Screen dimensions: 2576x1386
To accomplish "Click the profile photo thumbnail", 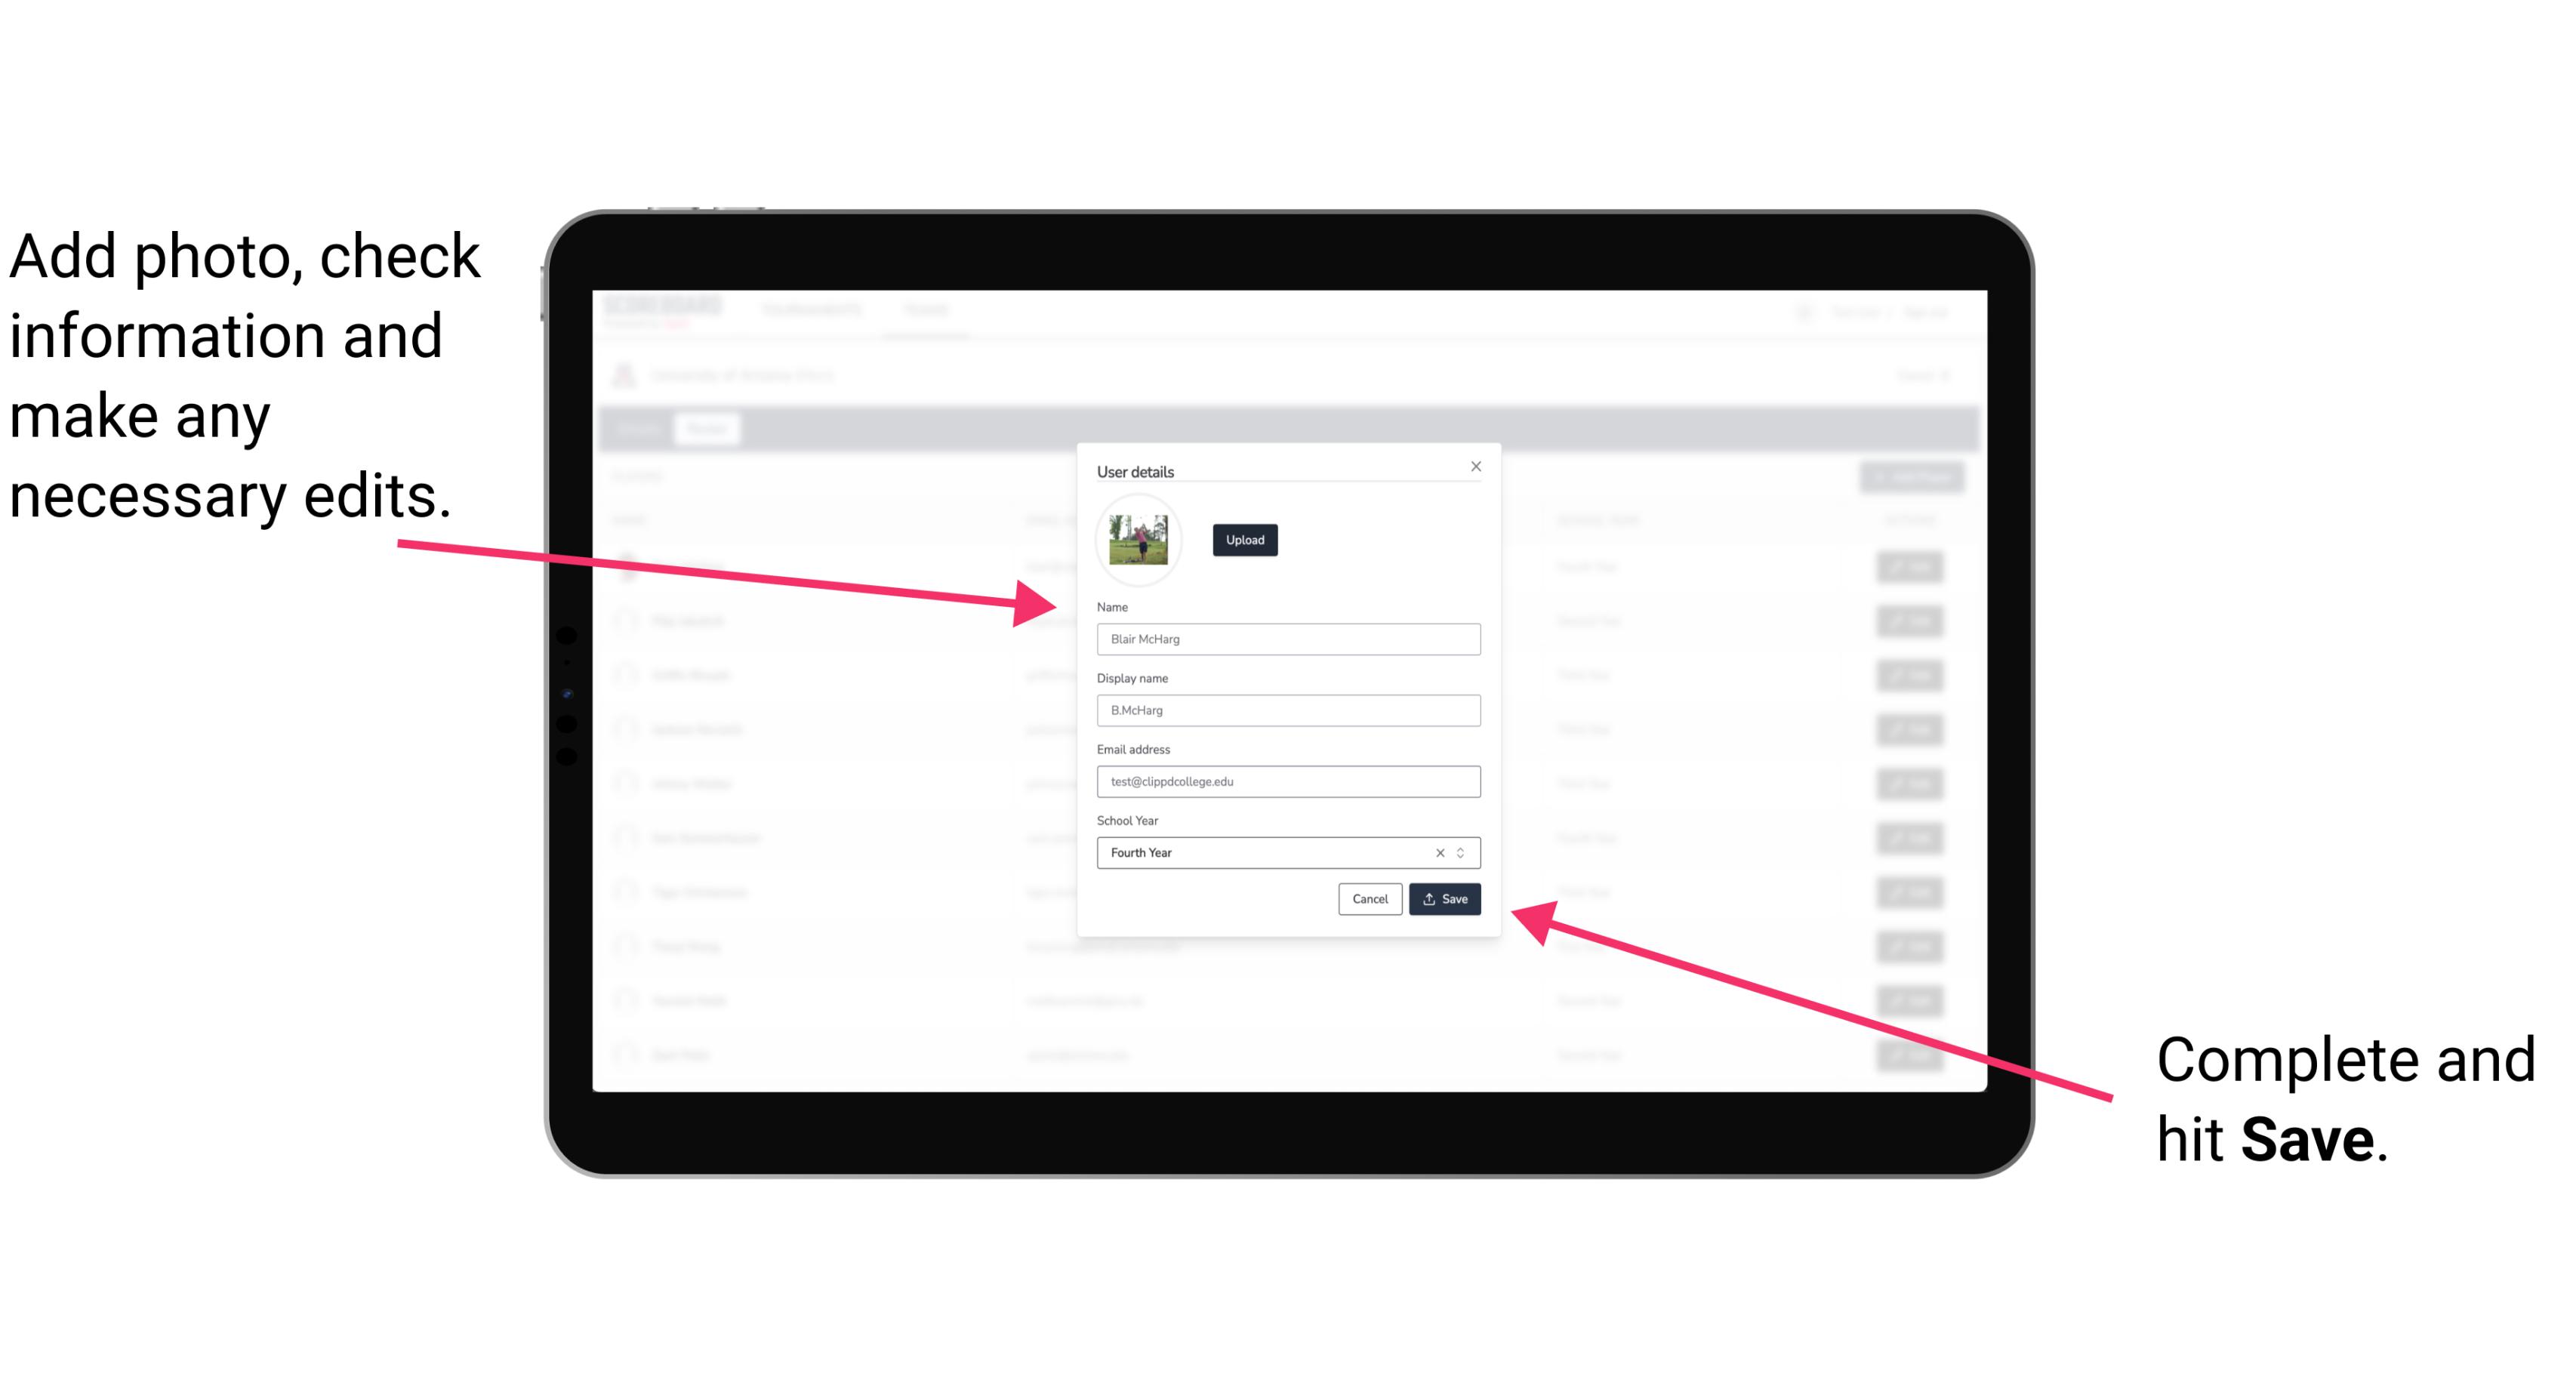I will coord(1139,540).
